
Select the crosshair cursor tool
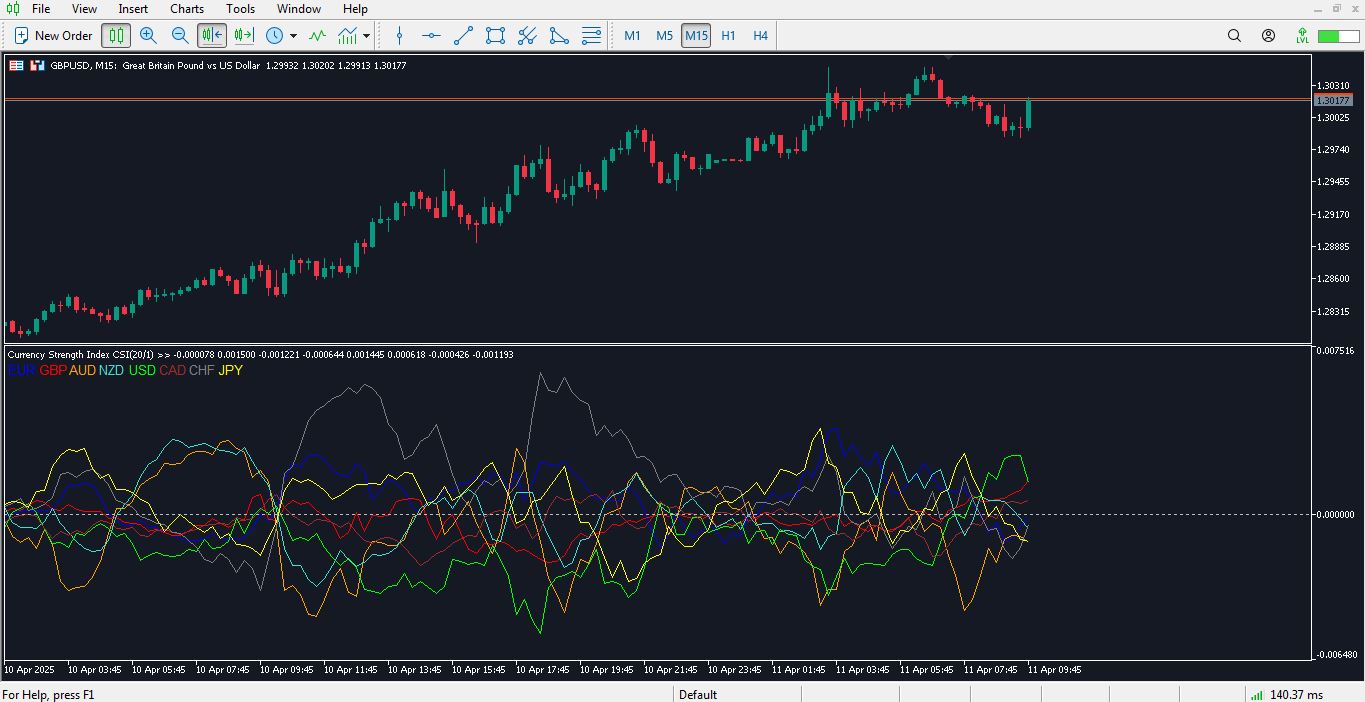[x=399, y=35]
